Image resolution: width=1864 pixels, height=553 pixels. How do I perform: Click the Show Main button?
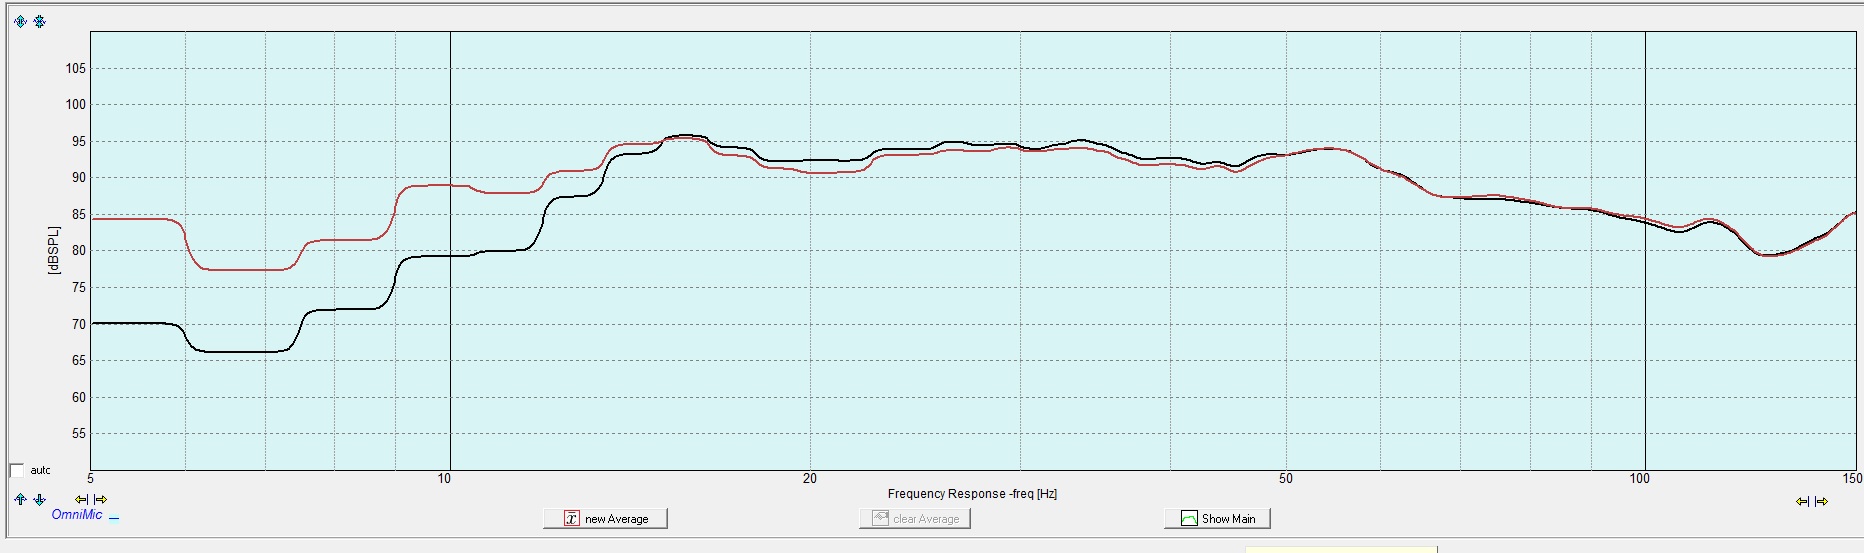1217,518
